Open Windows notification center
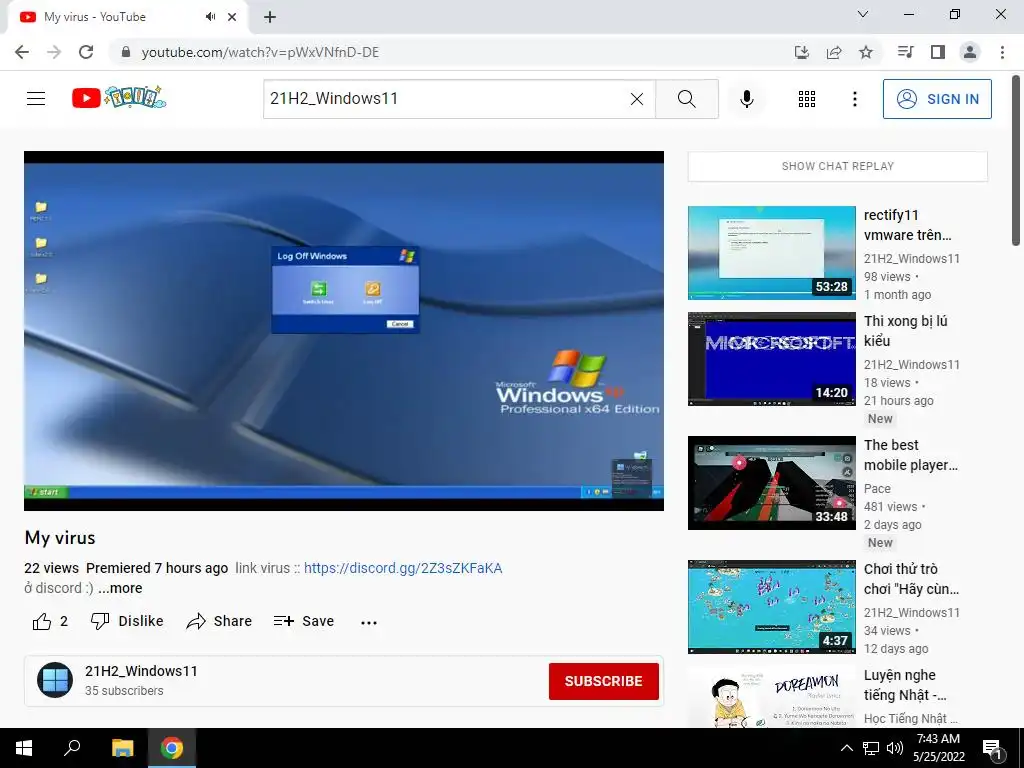Screen dimensions: 1024x768 tap(992, 749)
